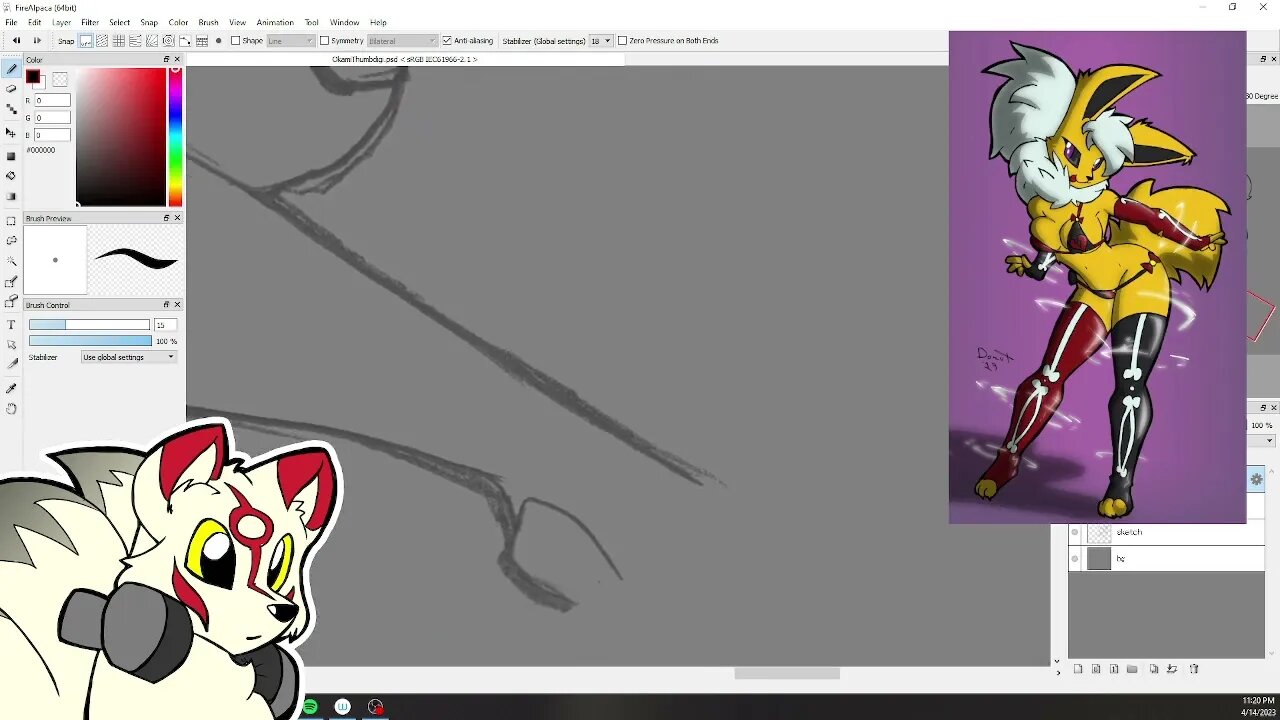Screen dimensions: 1280x720
Task: Select the Eraser tool
Action: (x=11, y=89)
